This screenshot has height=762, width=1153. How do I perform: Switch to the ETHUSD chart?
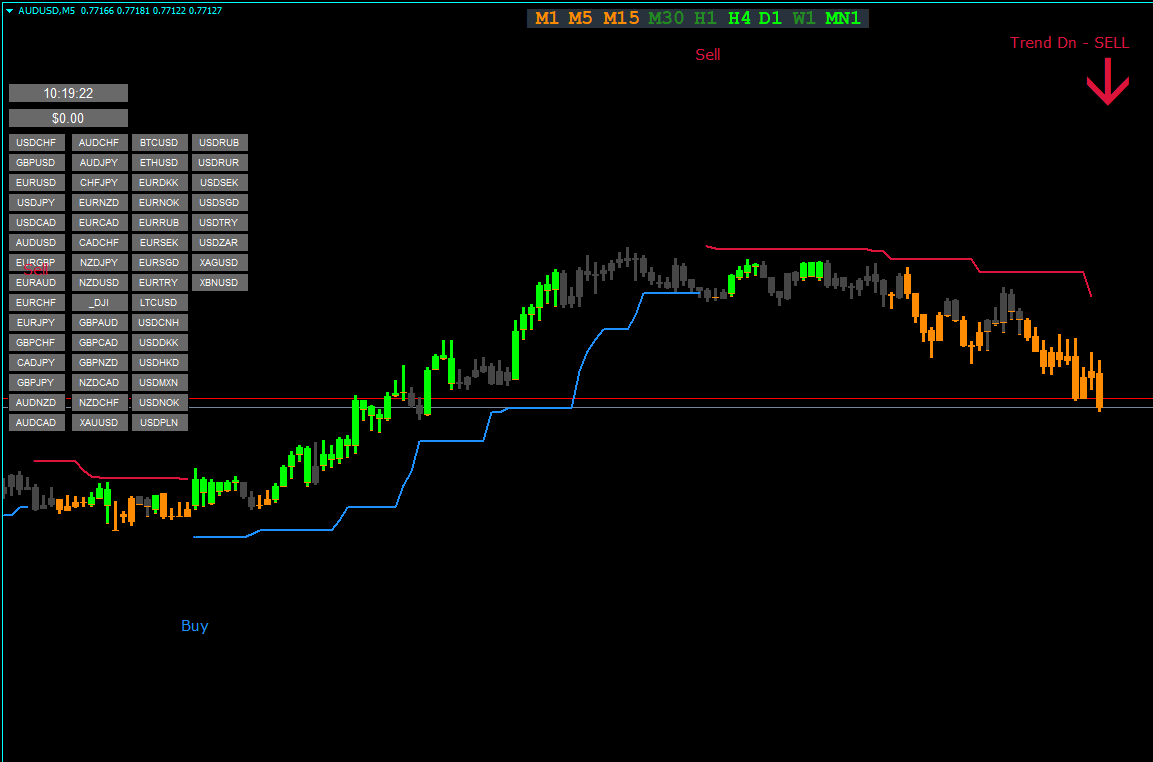[x=159, y=163]
